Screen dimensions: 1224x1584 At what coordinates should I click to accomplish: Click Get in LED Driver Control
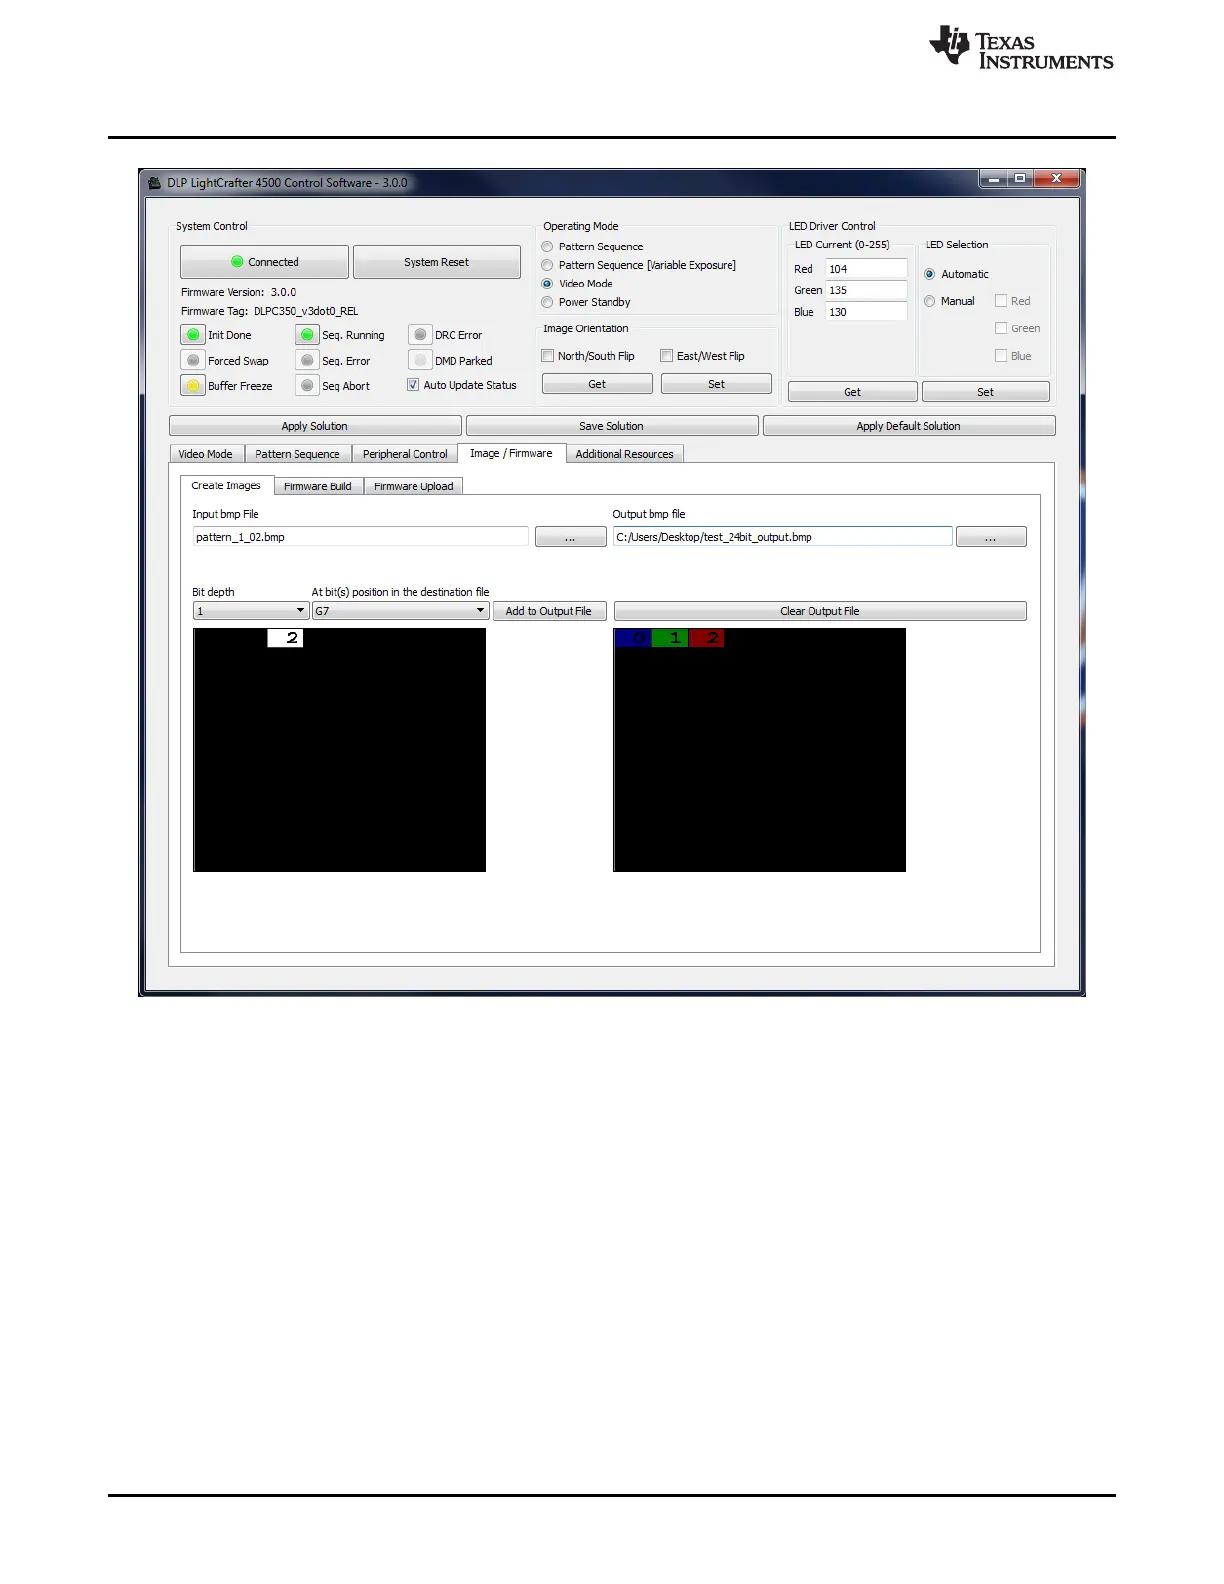tap(852, 392)
